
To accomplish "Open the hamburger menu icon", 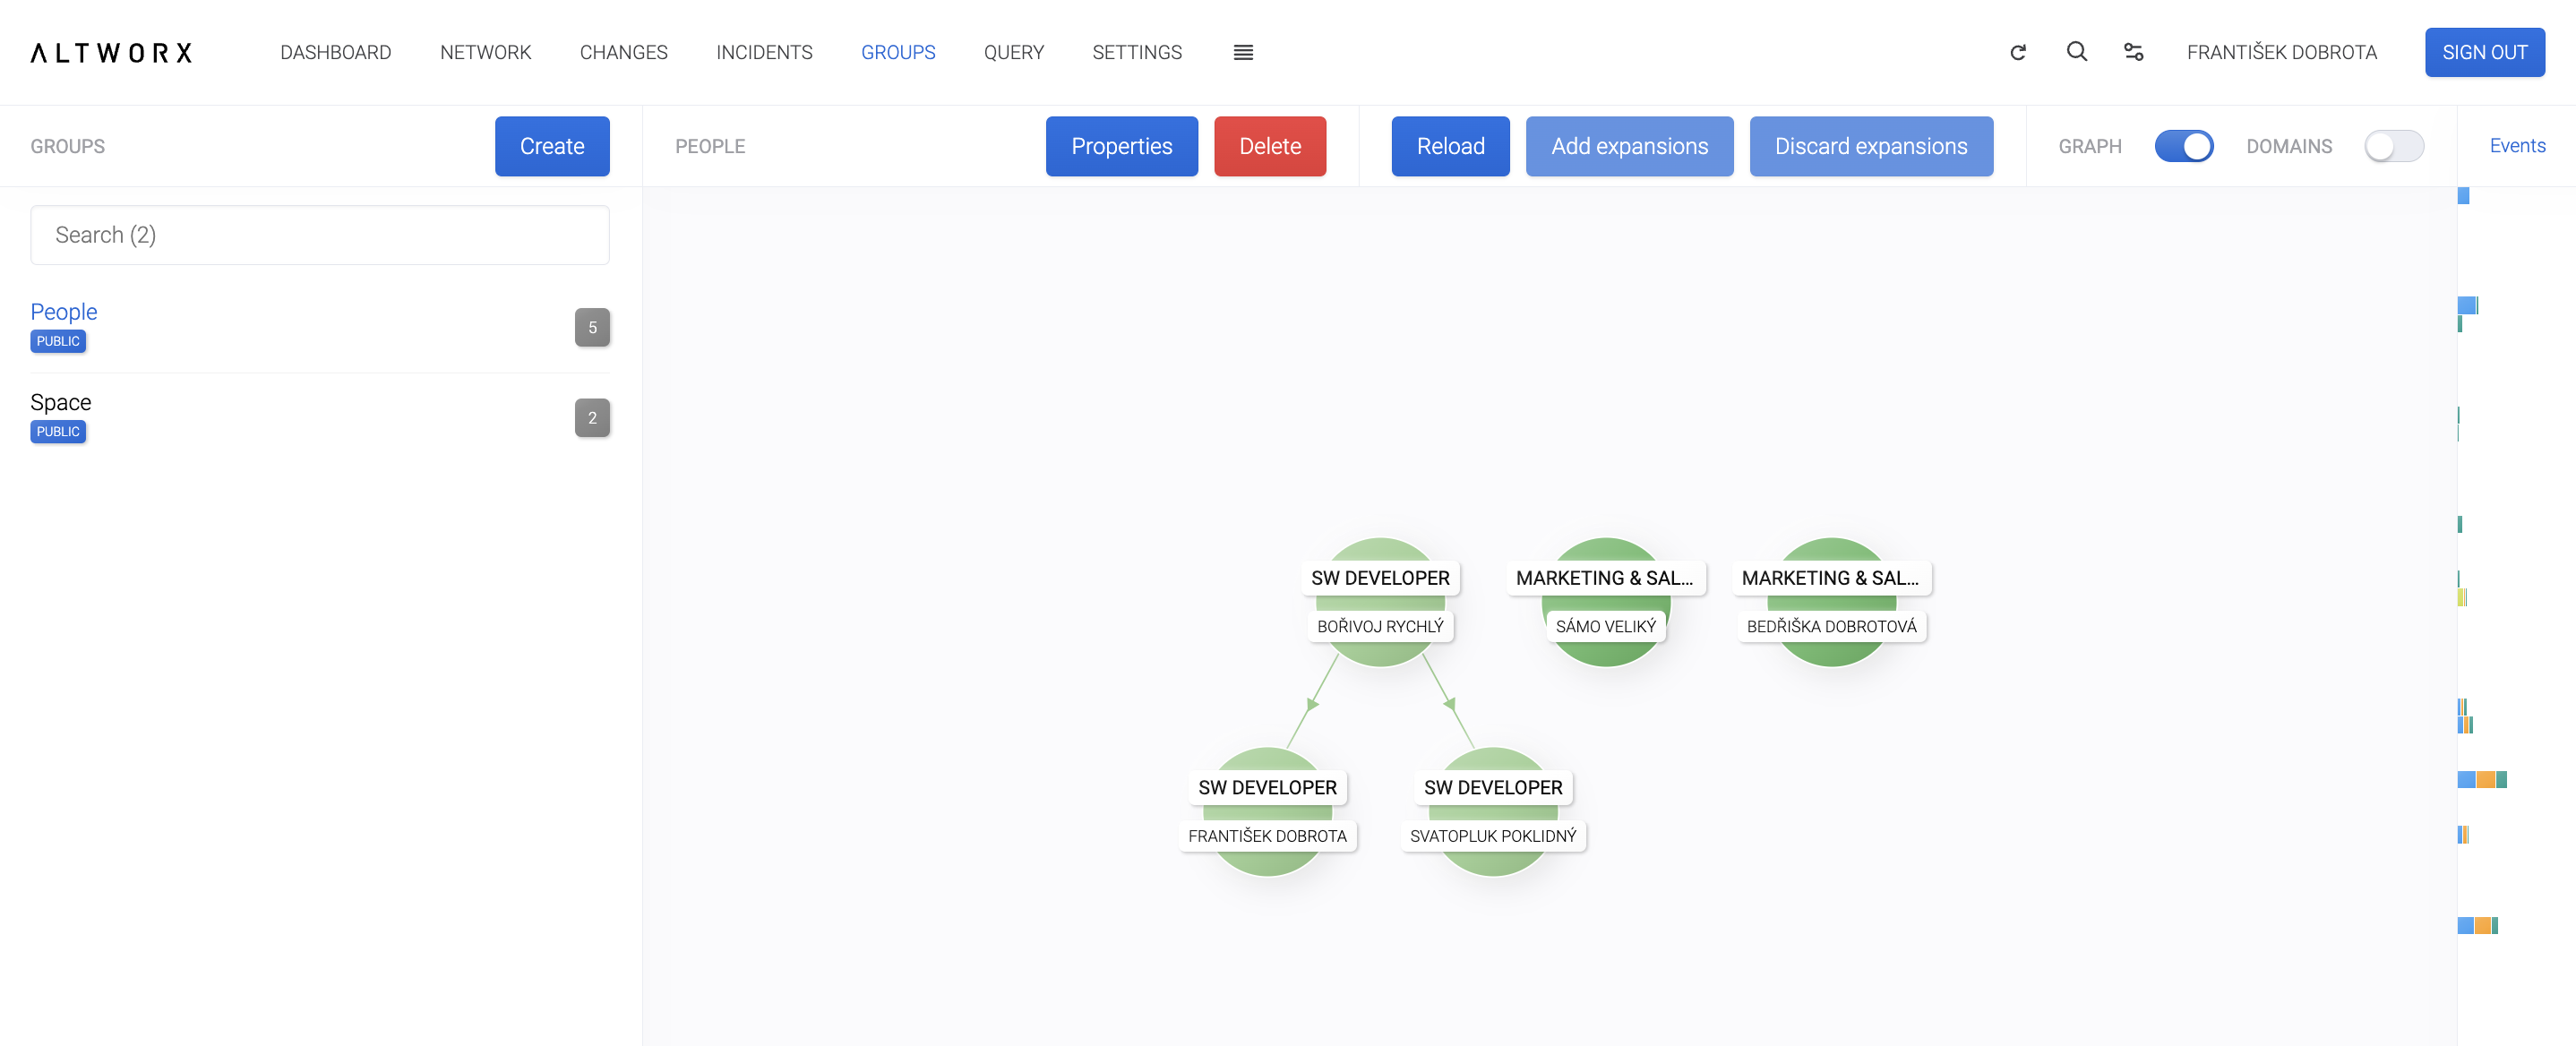I will 1243,52.
